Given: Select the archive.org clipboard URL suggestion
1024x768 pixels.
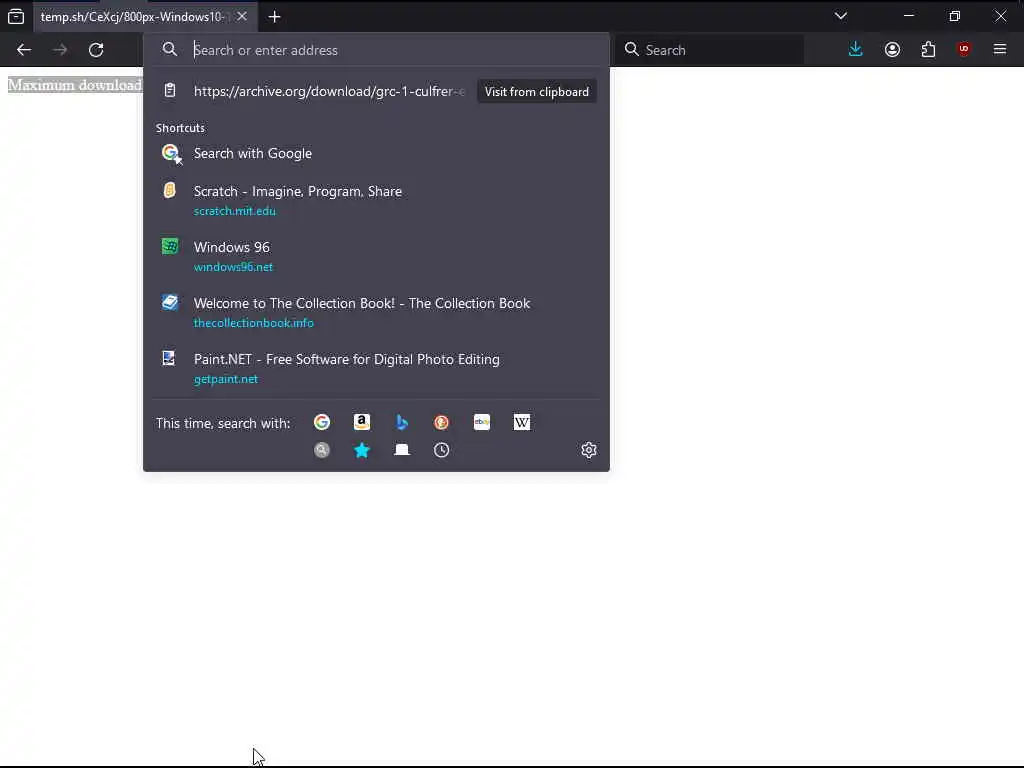Looking at the screenshot, I should point(329,91).
